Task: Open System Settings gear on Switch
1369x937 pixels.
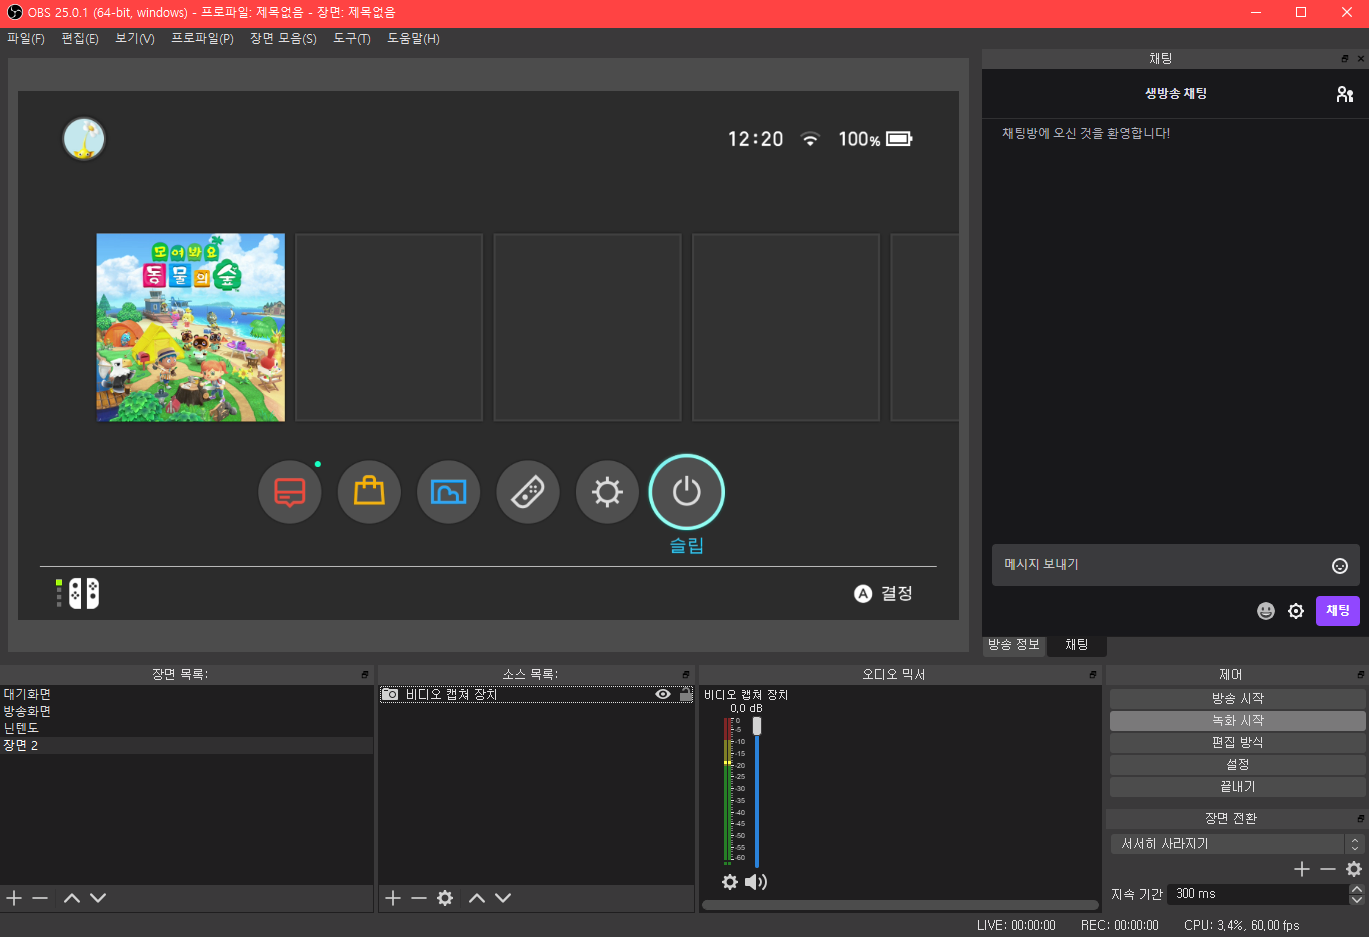Action: 607,492
